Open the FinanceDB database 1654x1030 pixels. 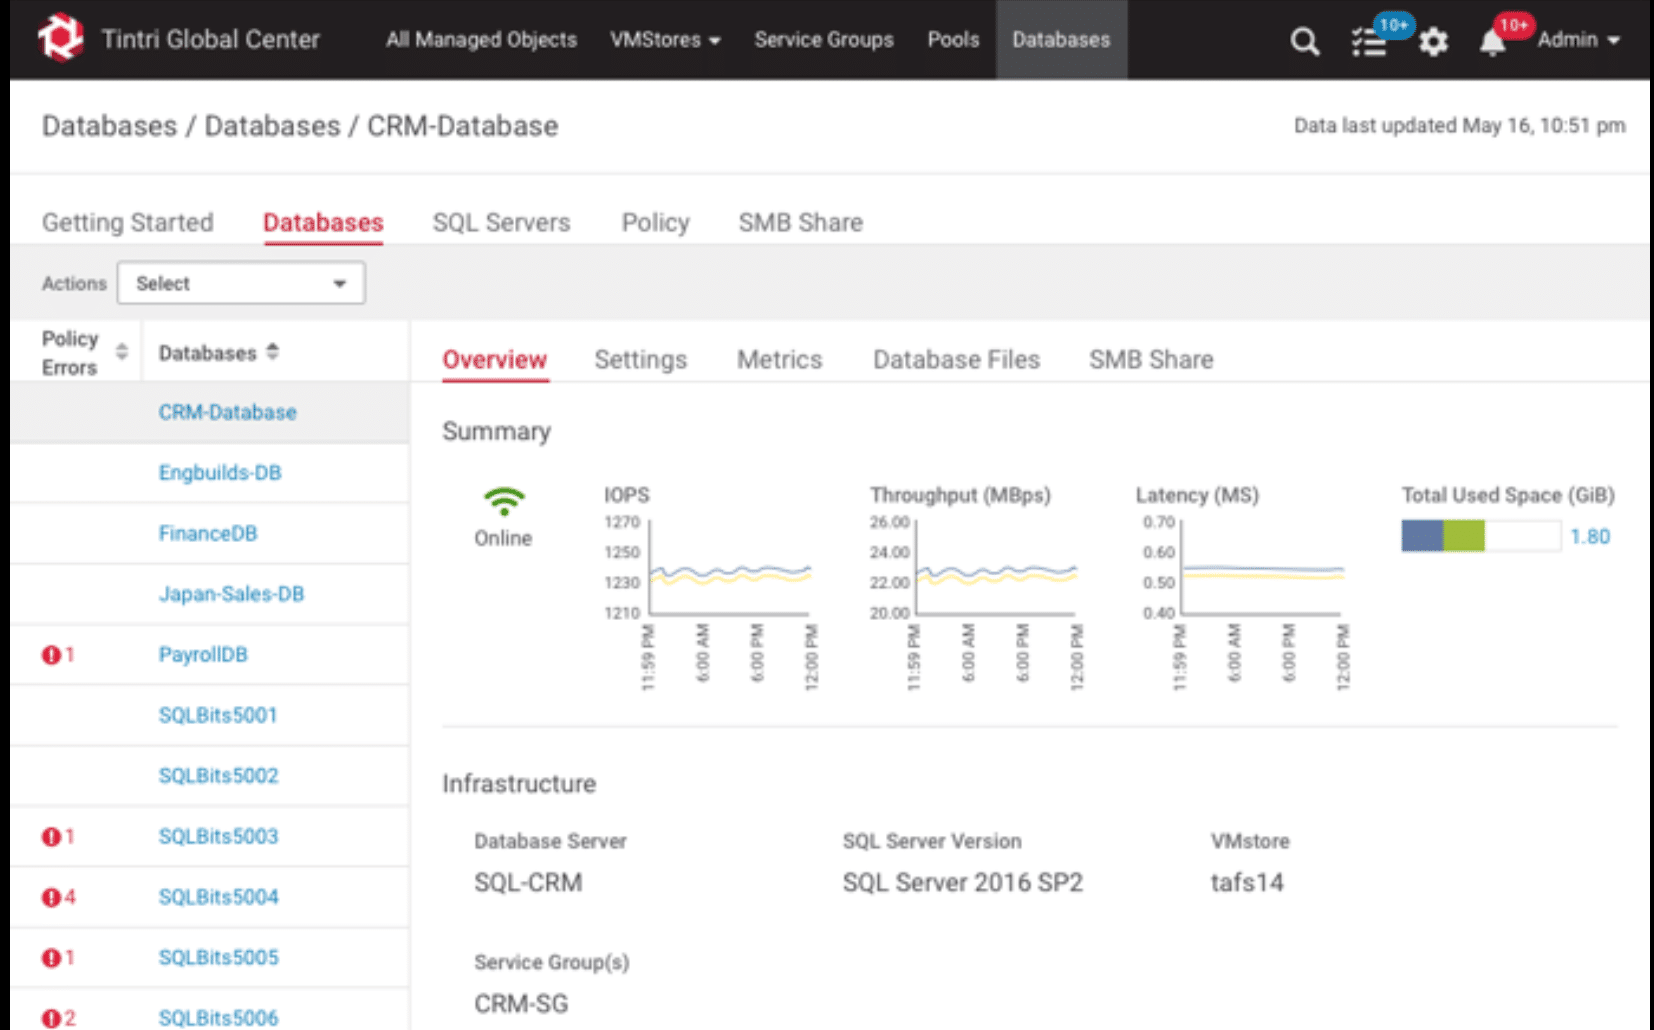point(208,533)
